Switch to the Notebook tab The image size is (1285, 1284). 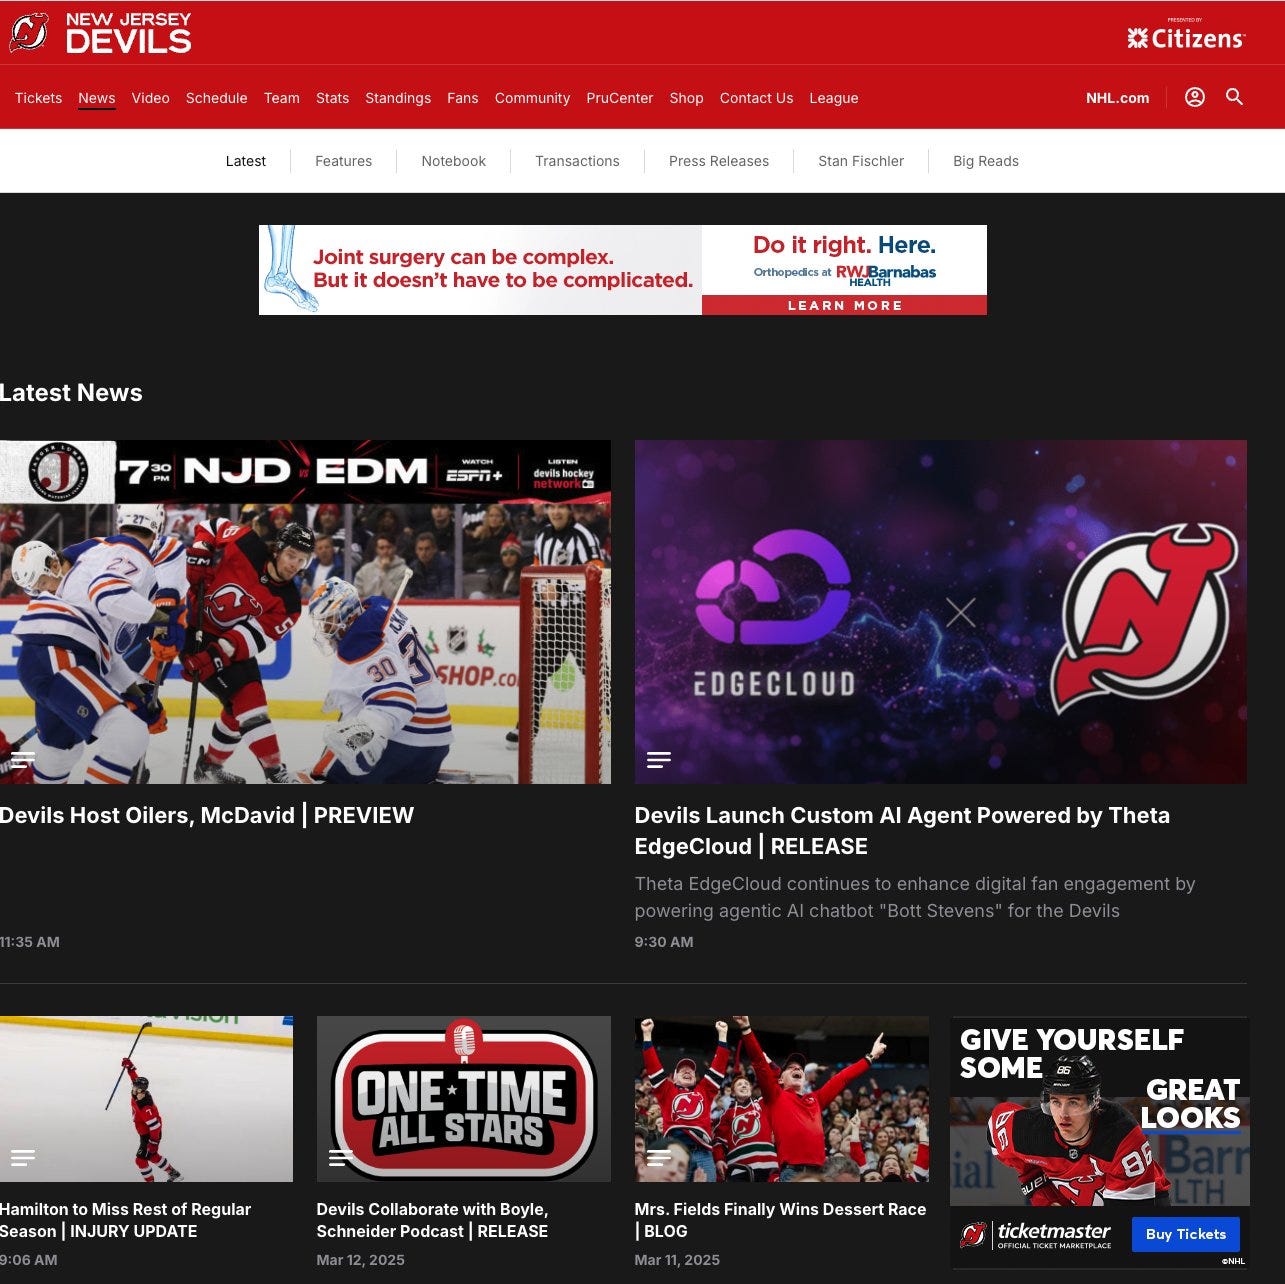point(454,161)
